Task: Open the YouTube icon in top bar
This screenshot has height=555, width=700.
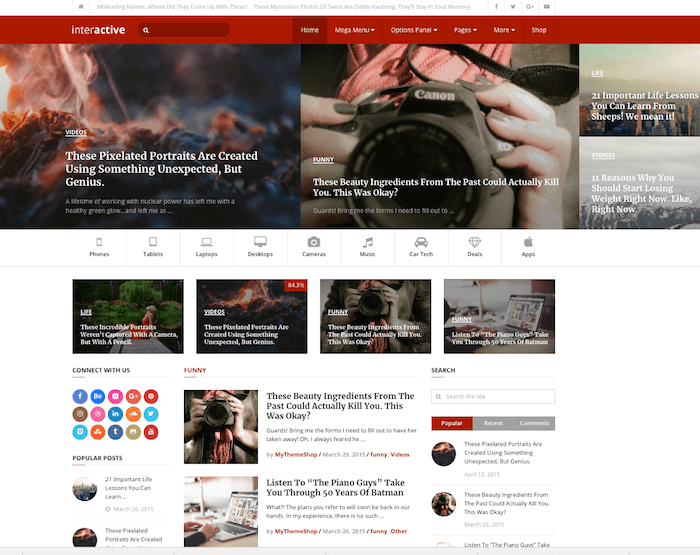Action: (x=546, y=7)
